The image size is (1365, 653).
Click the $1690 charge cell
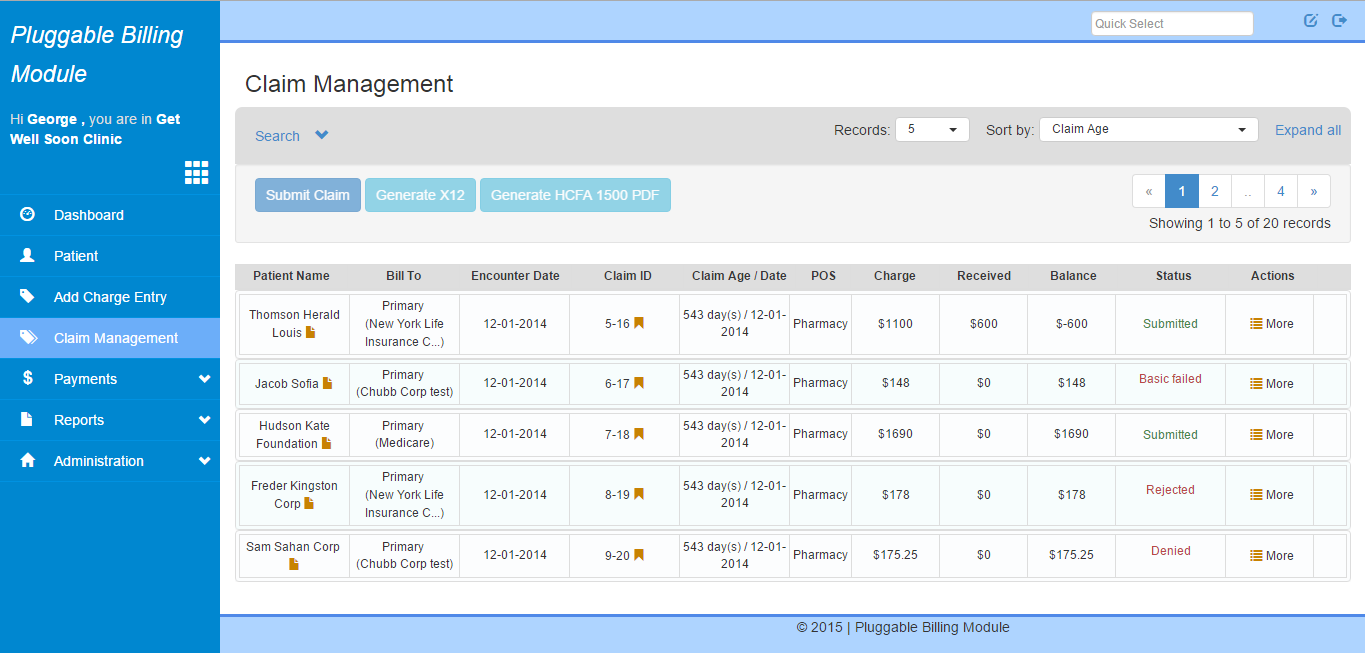[x=895, y=434]
